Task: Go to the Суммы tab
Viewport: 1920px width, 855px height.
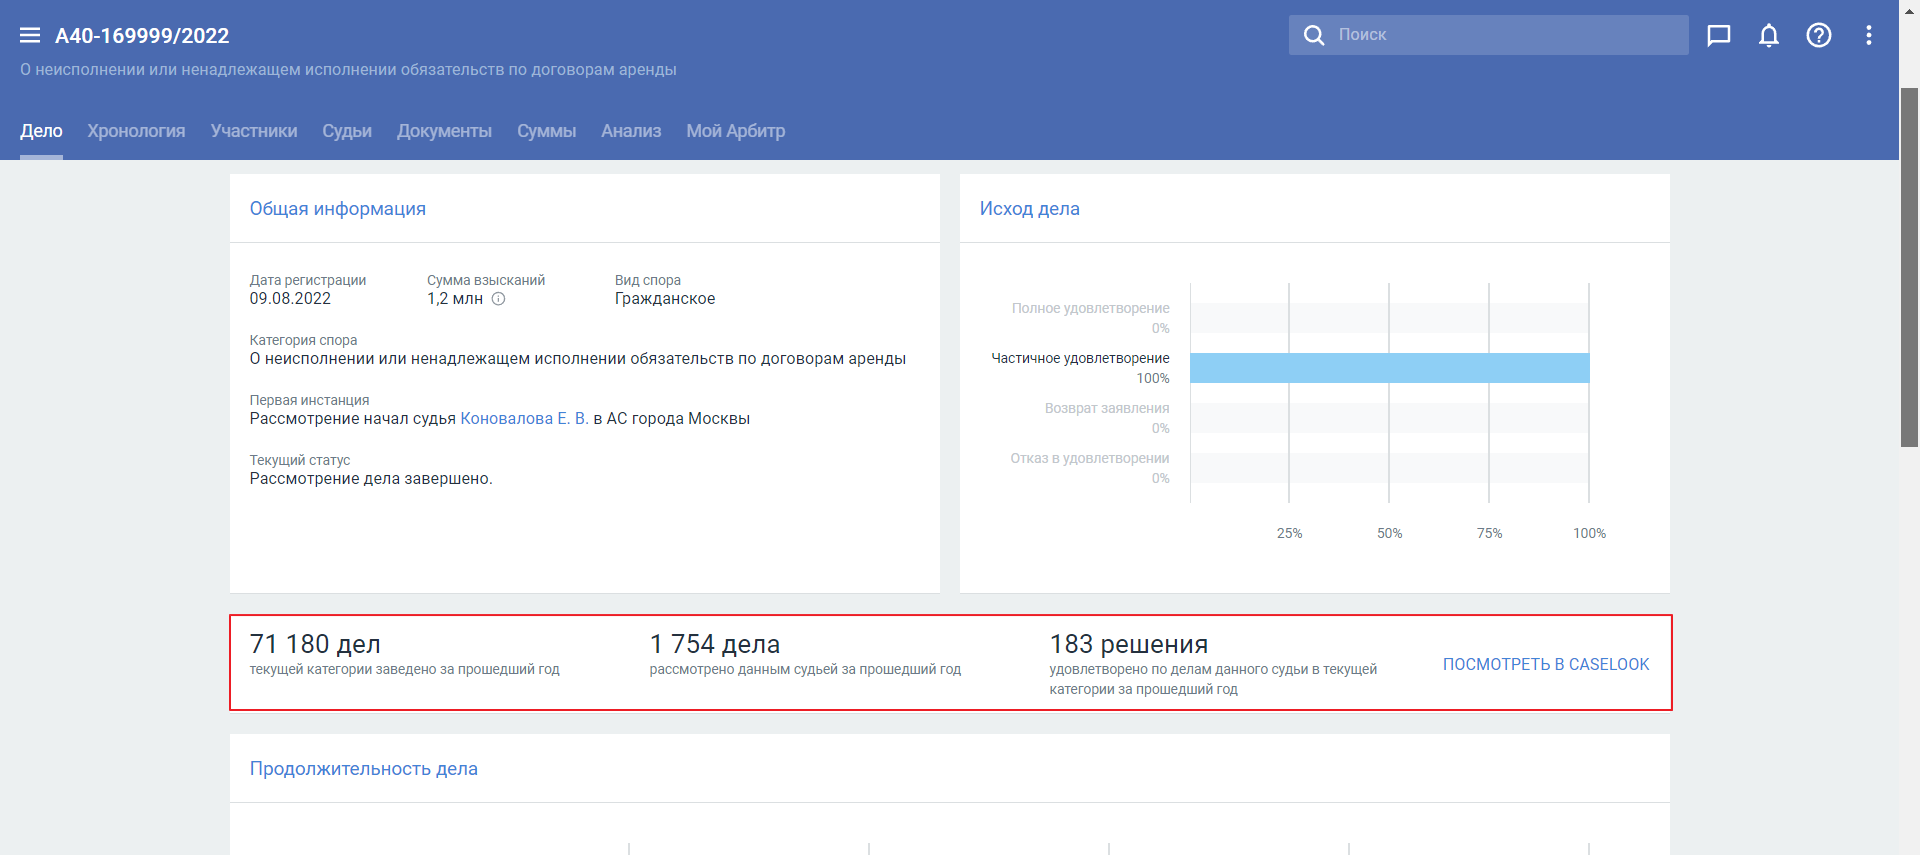Action: (x=546, y=131)
